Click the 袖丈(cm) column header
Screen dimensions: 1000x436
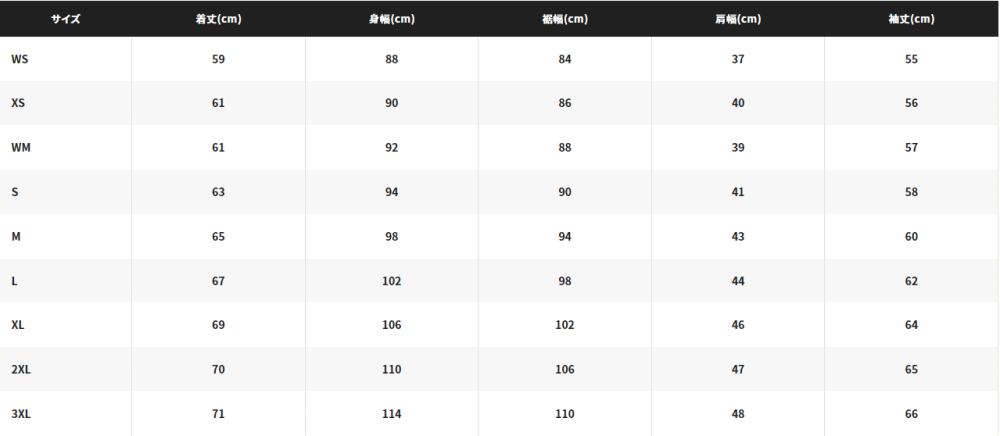coord(911,19)
